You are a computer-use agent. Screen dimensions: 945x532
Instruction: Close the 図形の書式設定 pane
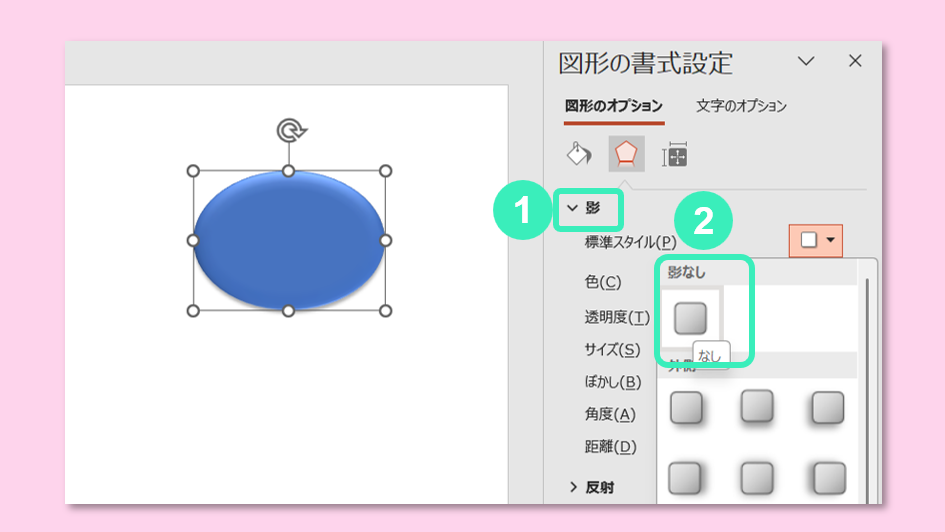pyautogui.click(x=855, y=62)
